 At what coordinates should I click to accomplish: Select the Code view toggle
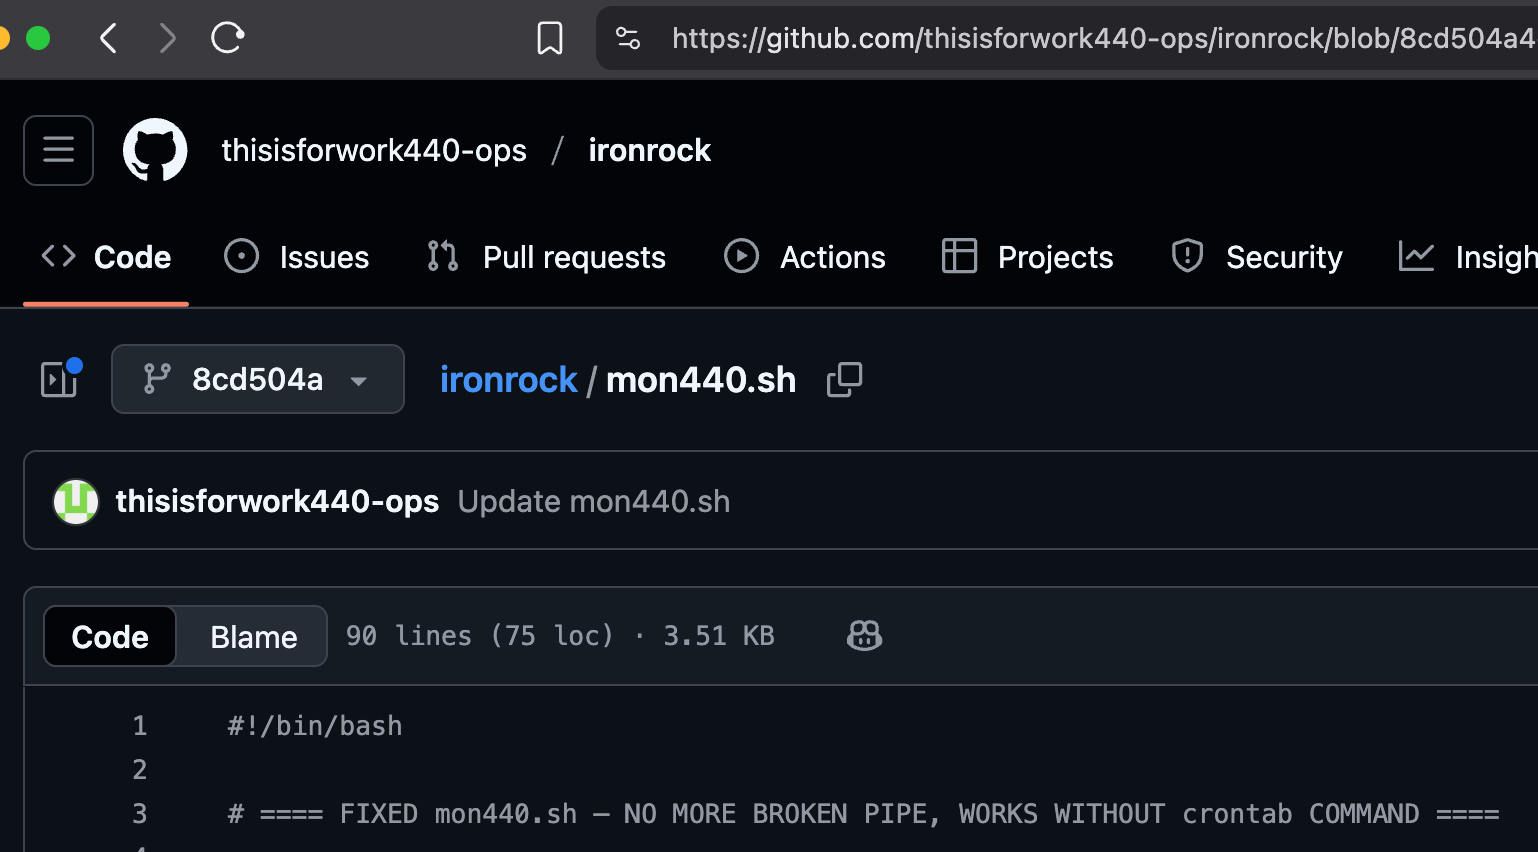coord(110,636)
